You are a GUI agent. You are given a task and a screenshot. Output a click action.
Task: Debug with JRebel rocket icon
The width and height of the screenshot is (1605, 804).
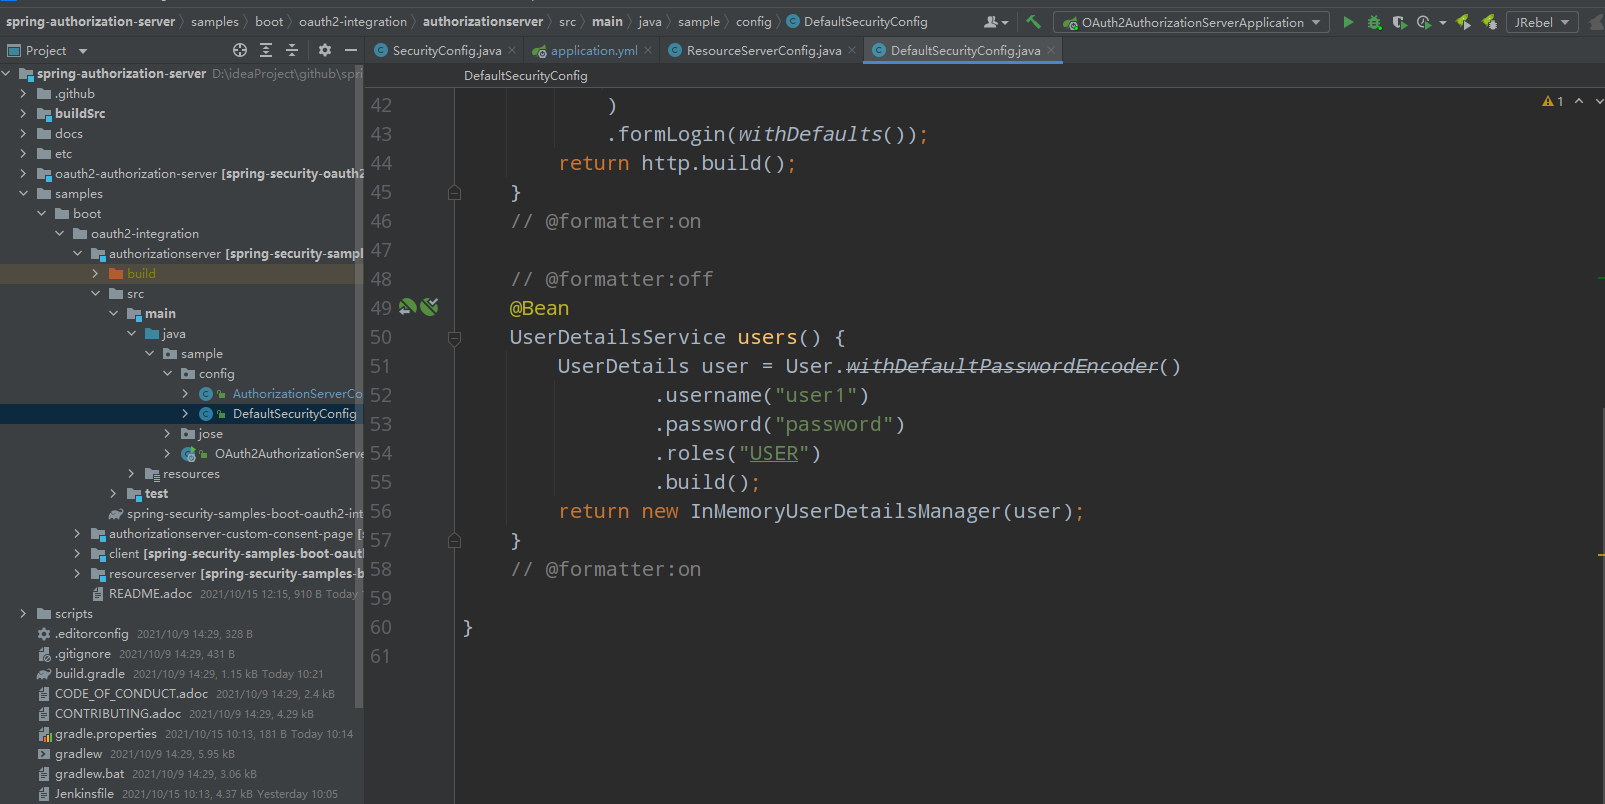(x=1489, y=22)
